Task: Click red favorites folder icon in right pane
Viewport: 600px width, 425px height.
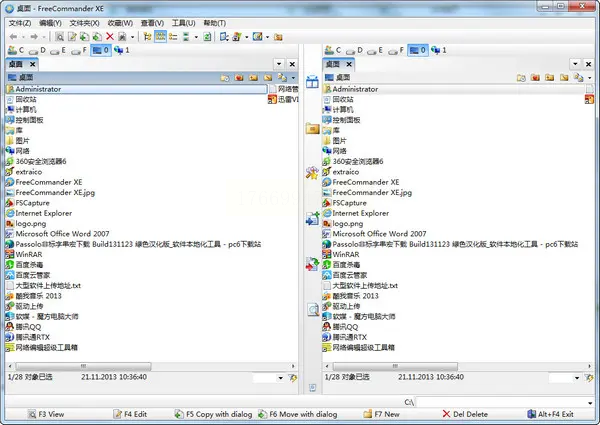Action: (x=535, y=78)
